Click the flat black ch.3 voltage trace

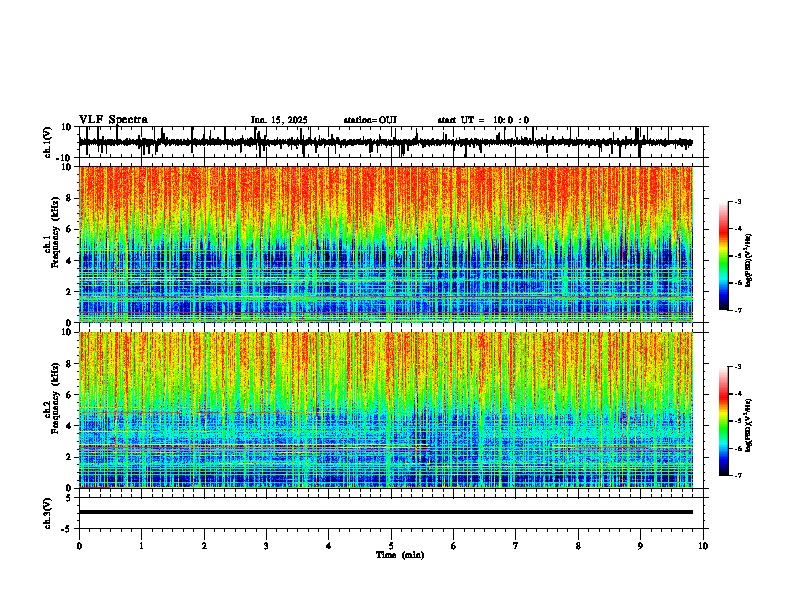pos(385,512)
